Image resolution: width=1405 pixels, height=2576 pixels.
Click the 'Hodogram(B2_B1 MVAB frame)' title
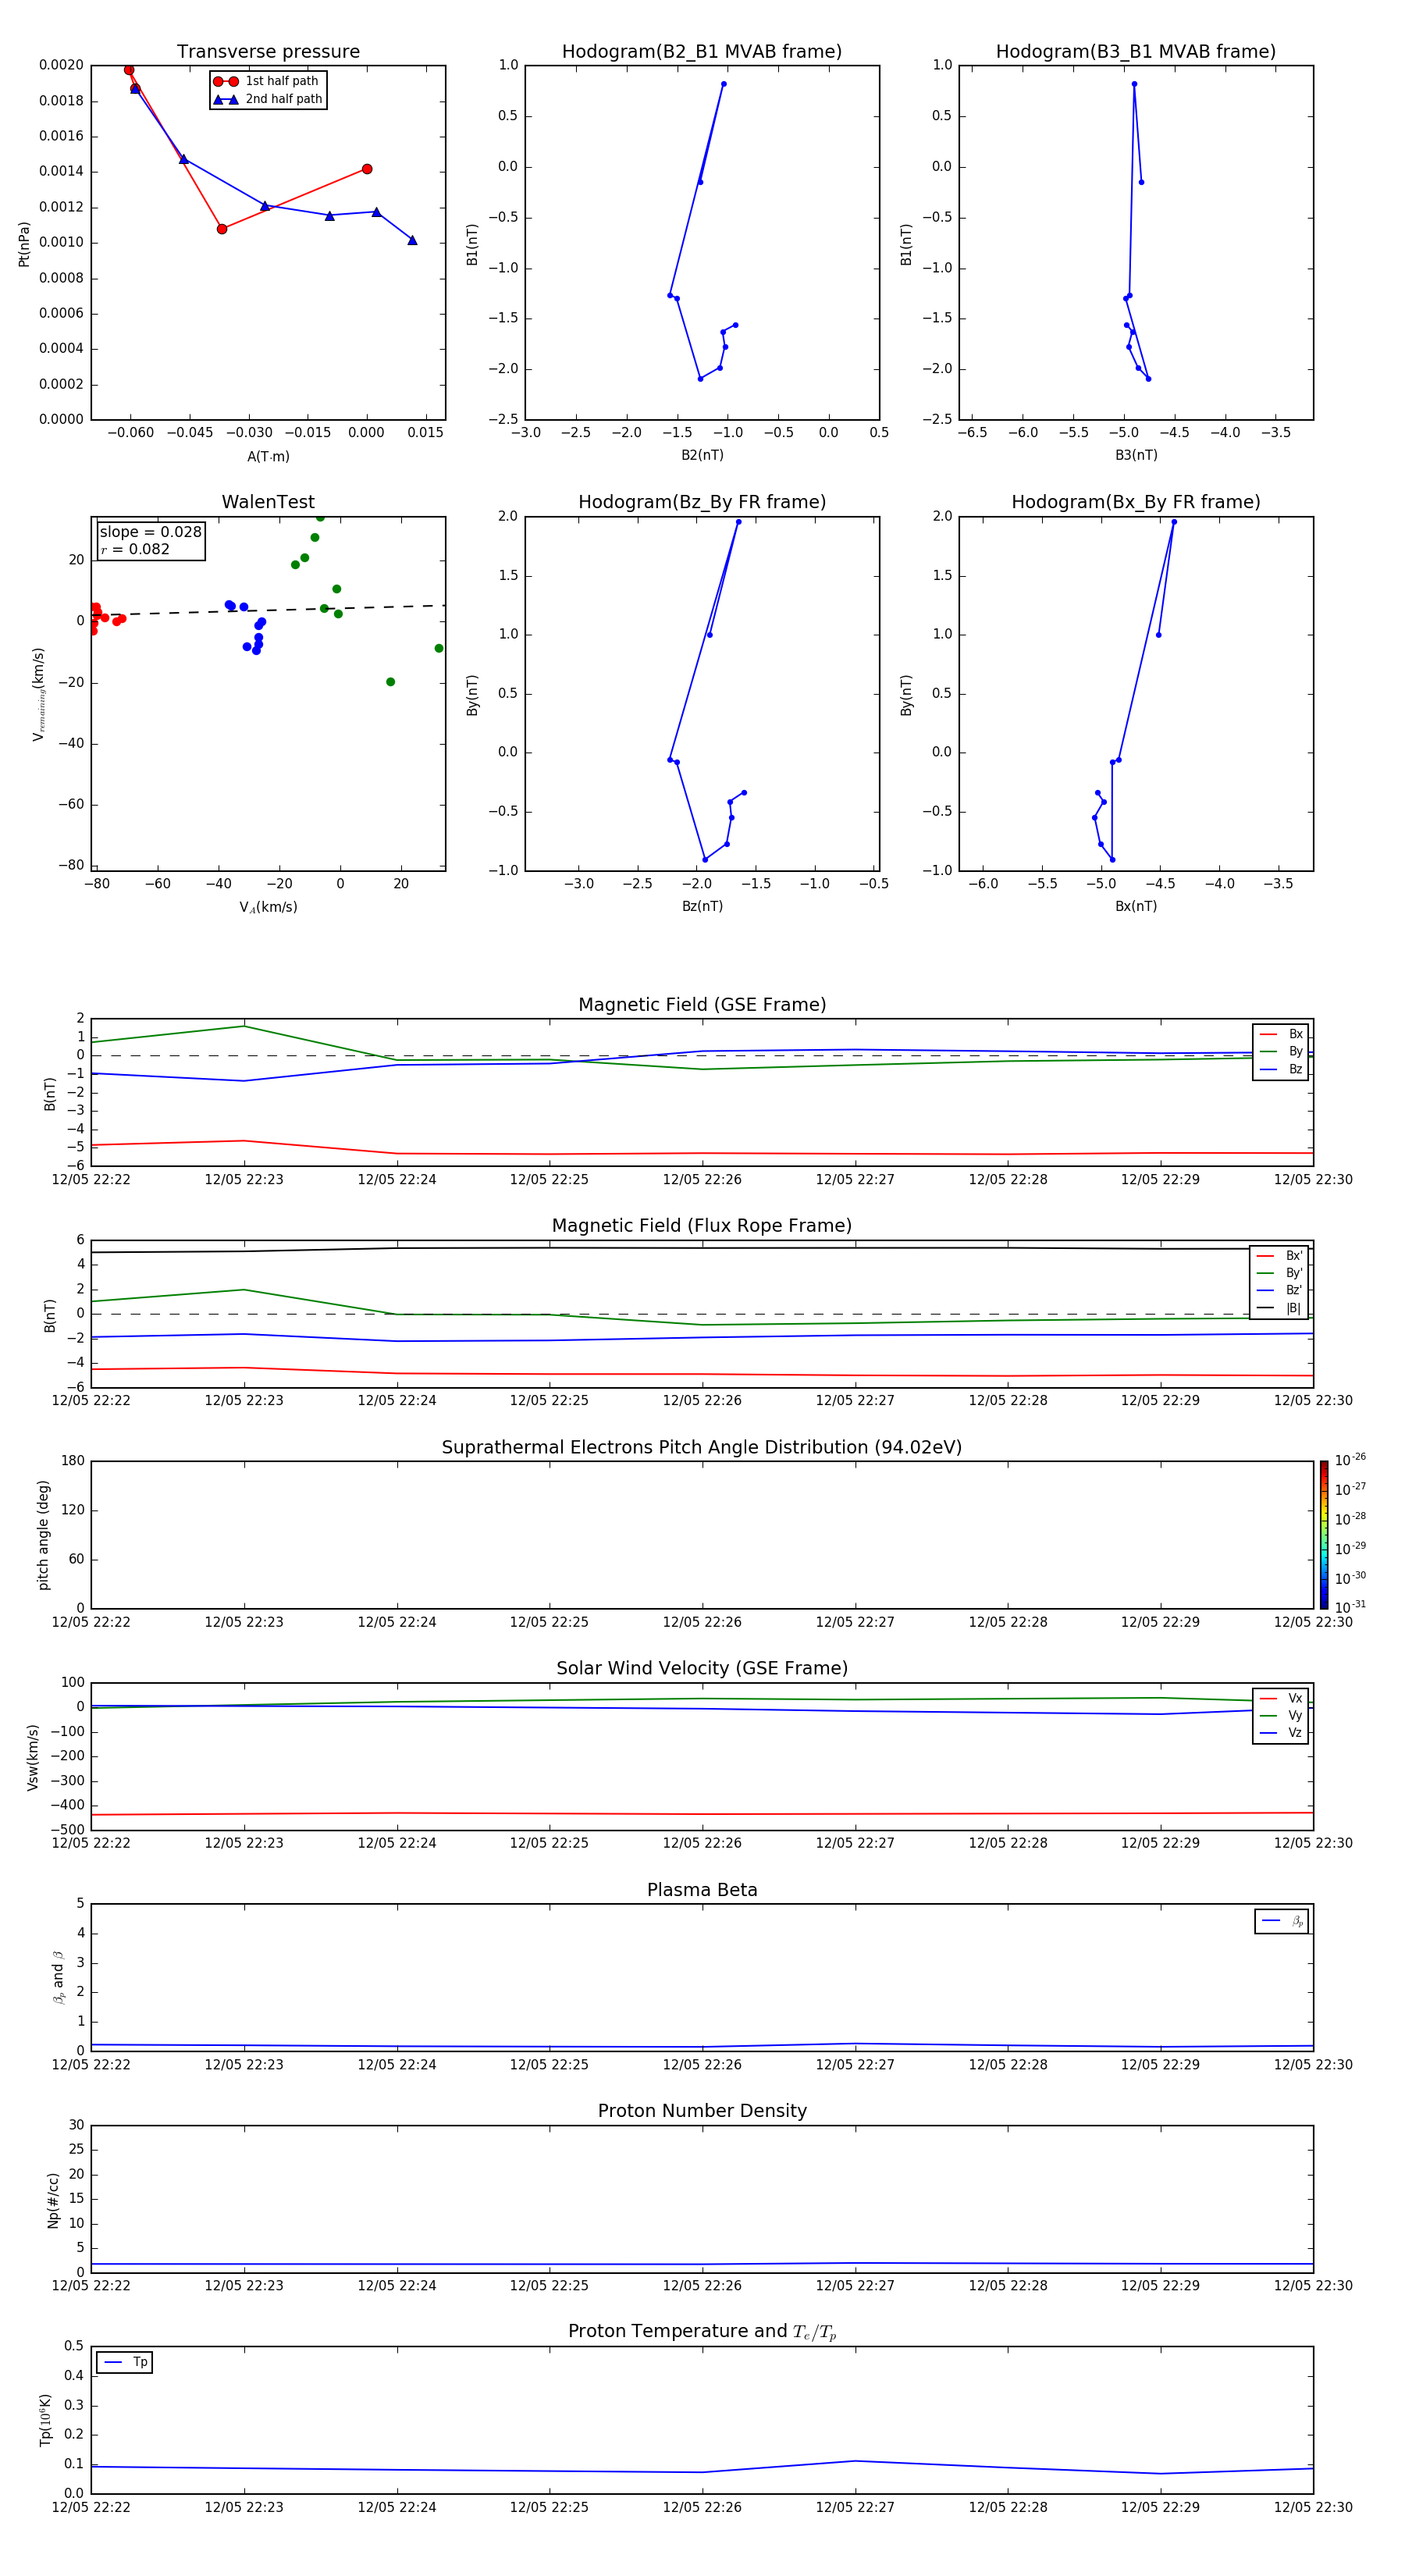coord(702,51)
